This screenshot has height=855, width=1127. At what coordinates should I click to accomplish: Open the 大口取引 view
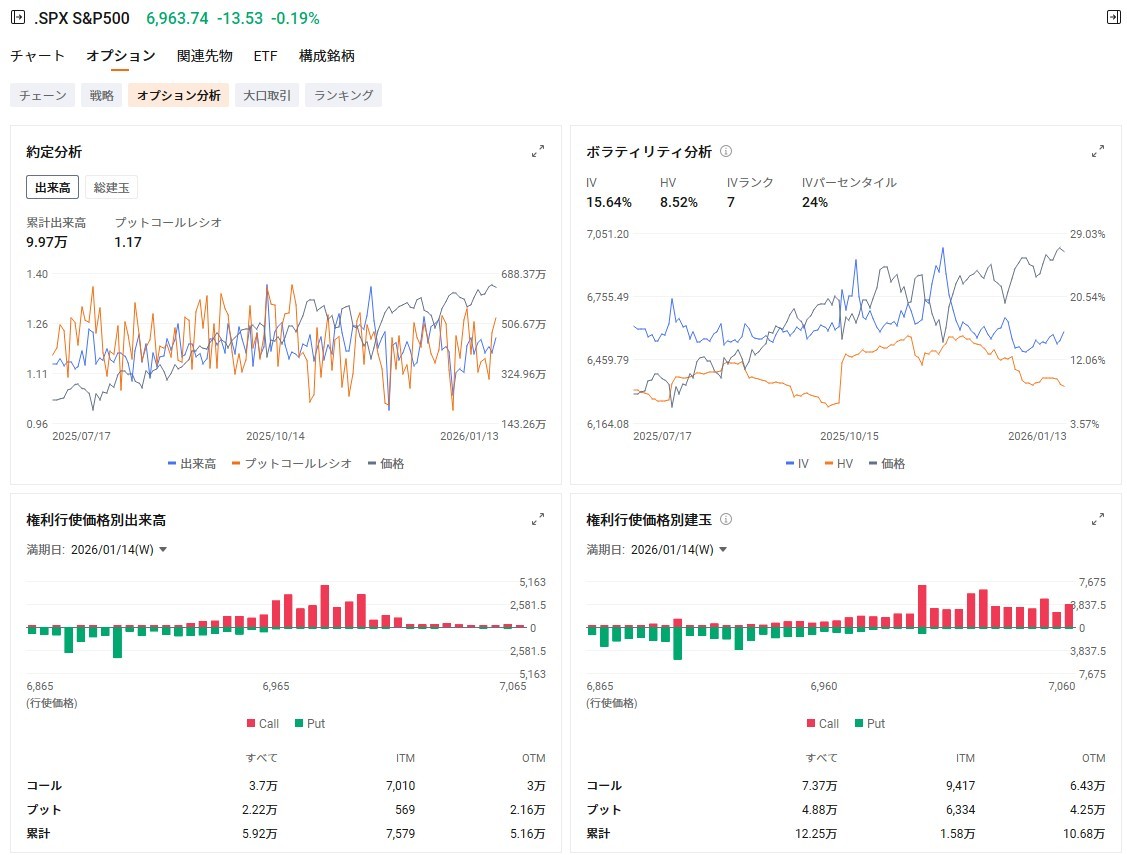[267, 94]
